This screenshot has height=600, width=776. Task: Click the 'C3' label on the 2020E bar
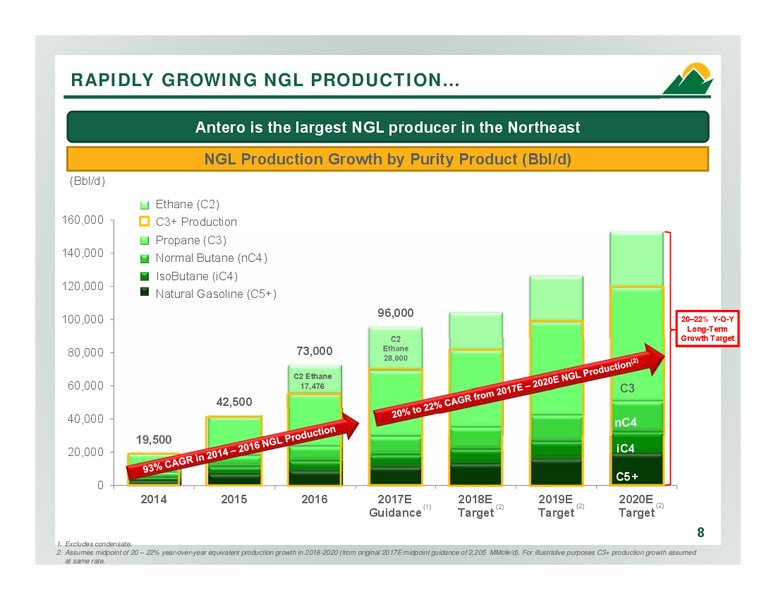(627, 389)
